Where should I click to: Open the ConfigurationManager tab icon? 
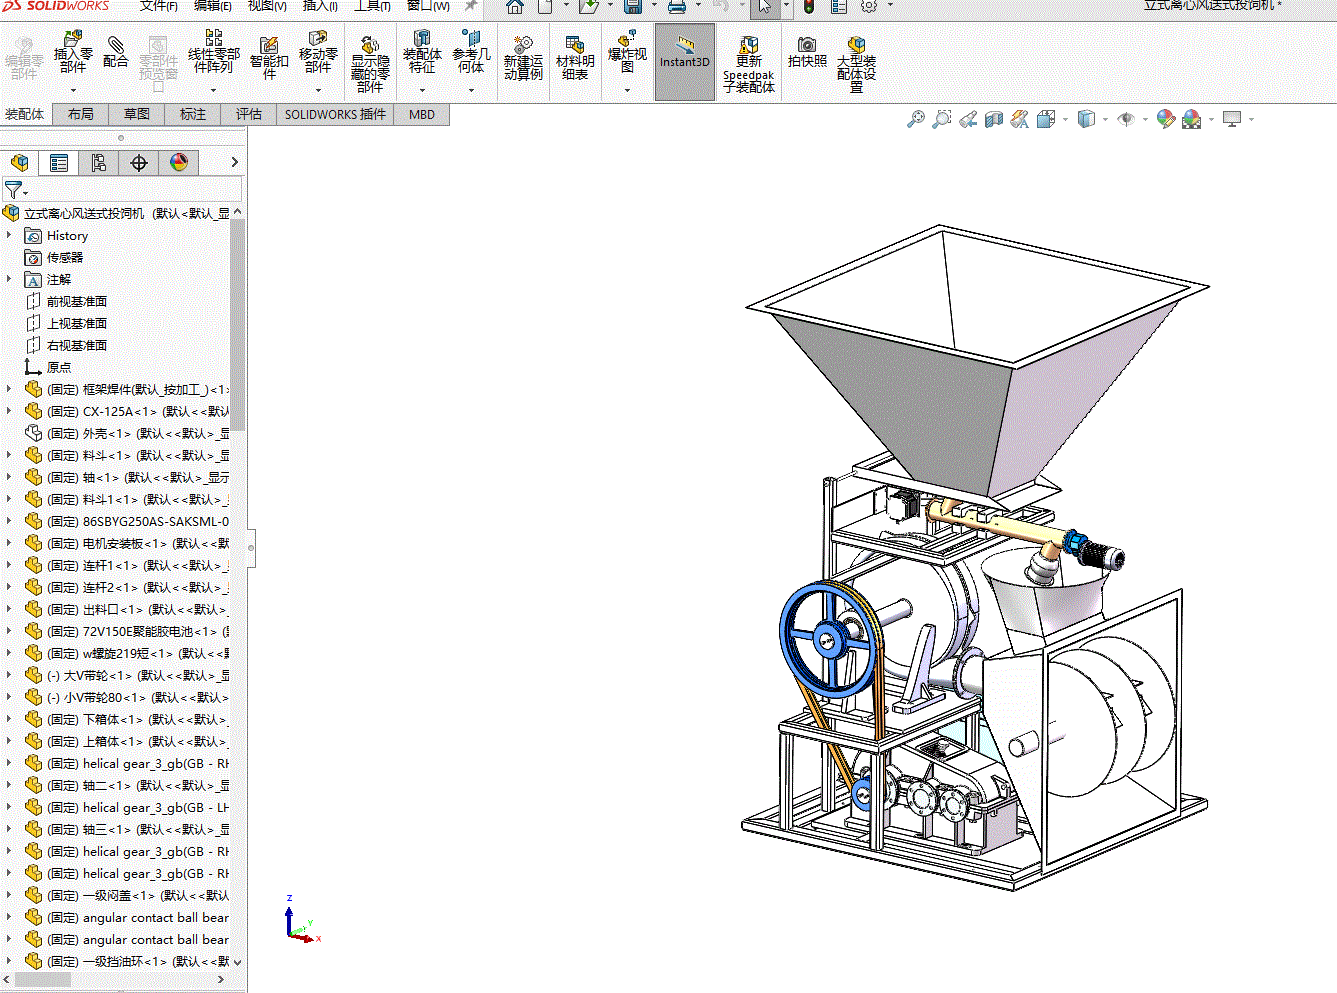point(99,163)
